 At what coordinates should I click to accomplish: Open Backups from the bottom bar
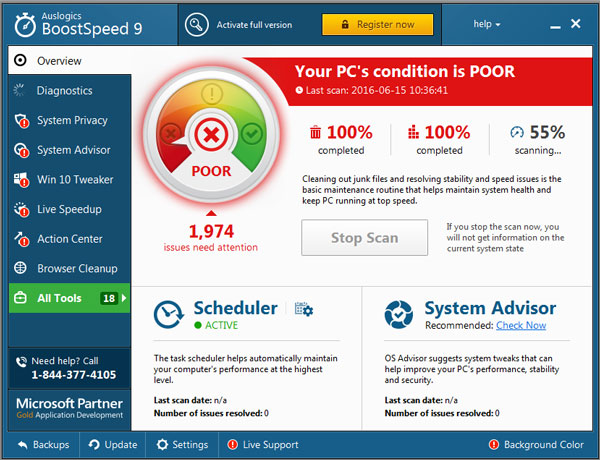point(43,445)
